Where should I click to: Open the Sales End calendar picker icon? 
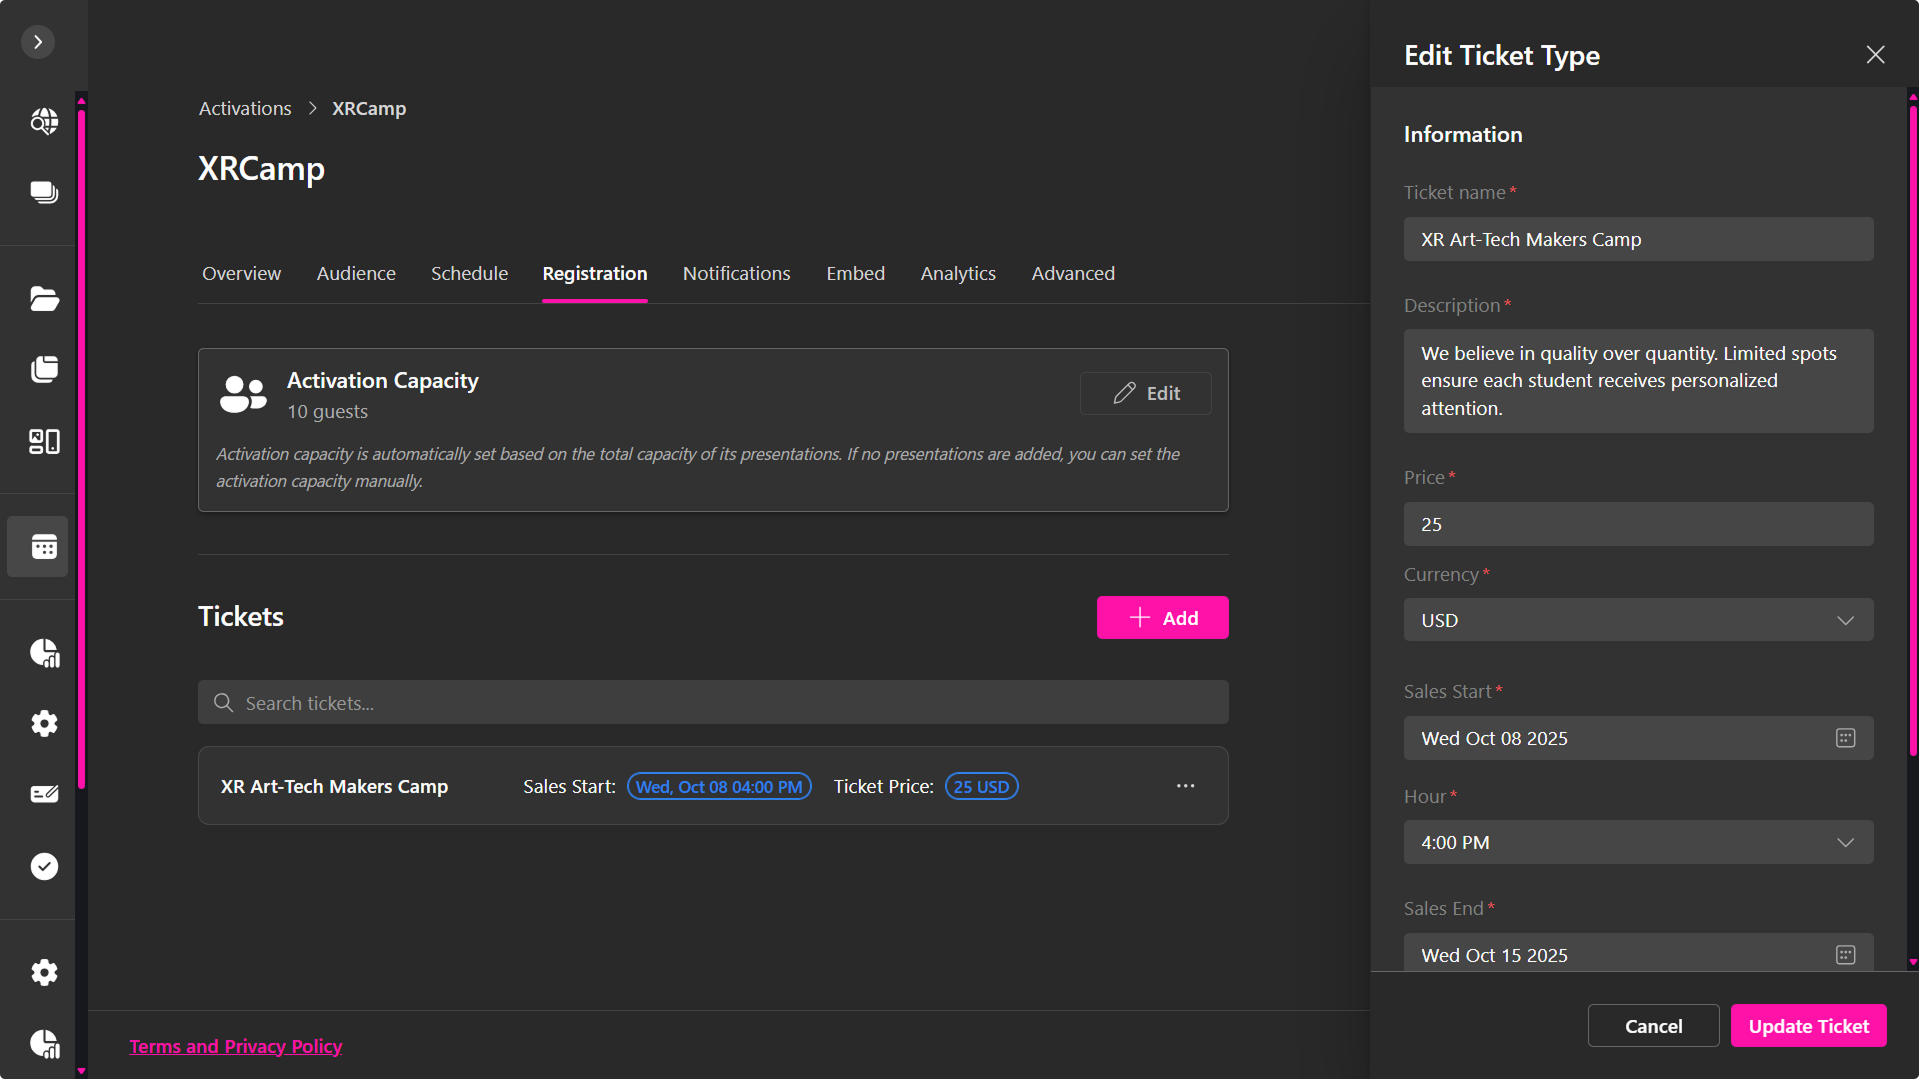tap(1845, 955)
